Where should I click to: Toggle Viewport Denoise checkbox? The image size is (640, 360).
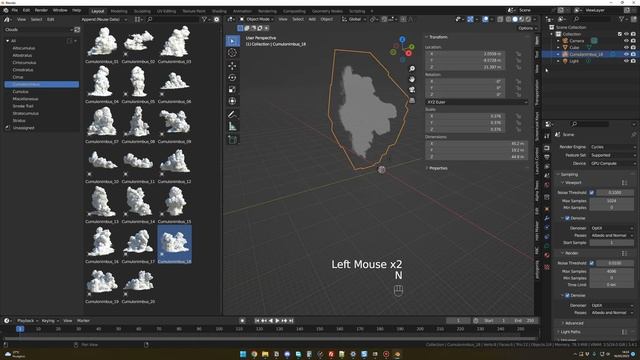point(567,218)
